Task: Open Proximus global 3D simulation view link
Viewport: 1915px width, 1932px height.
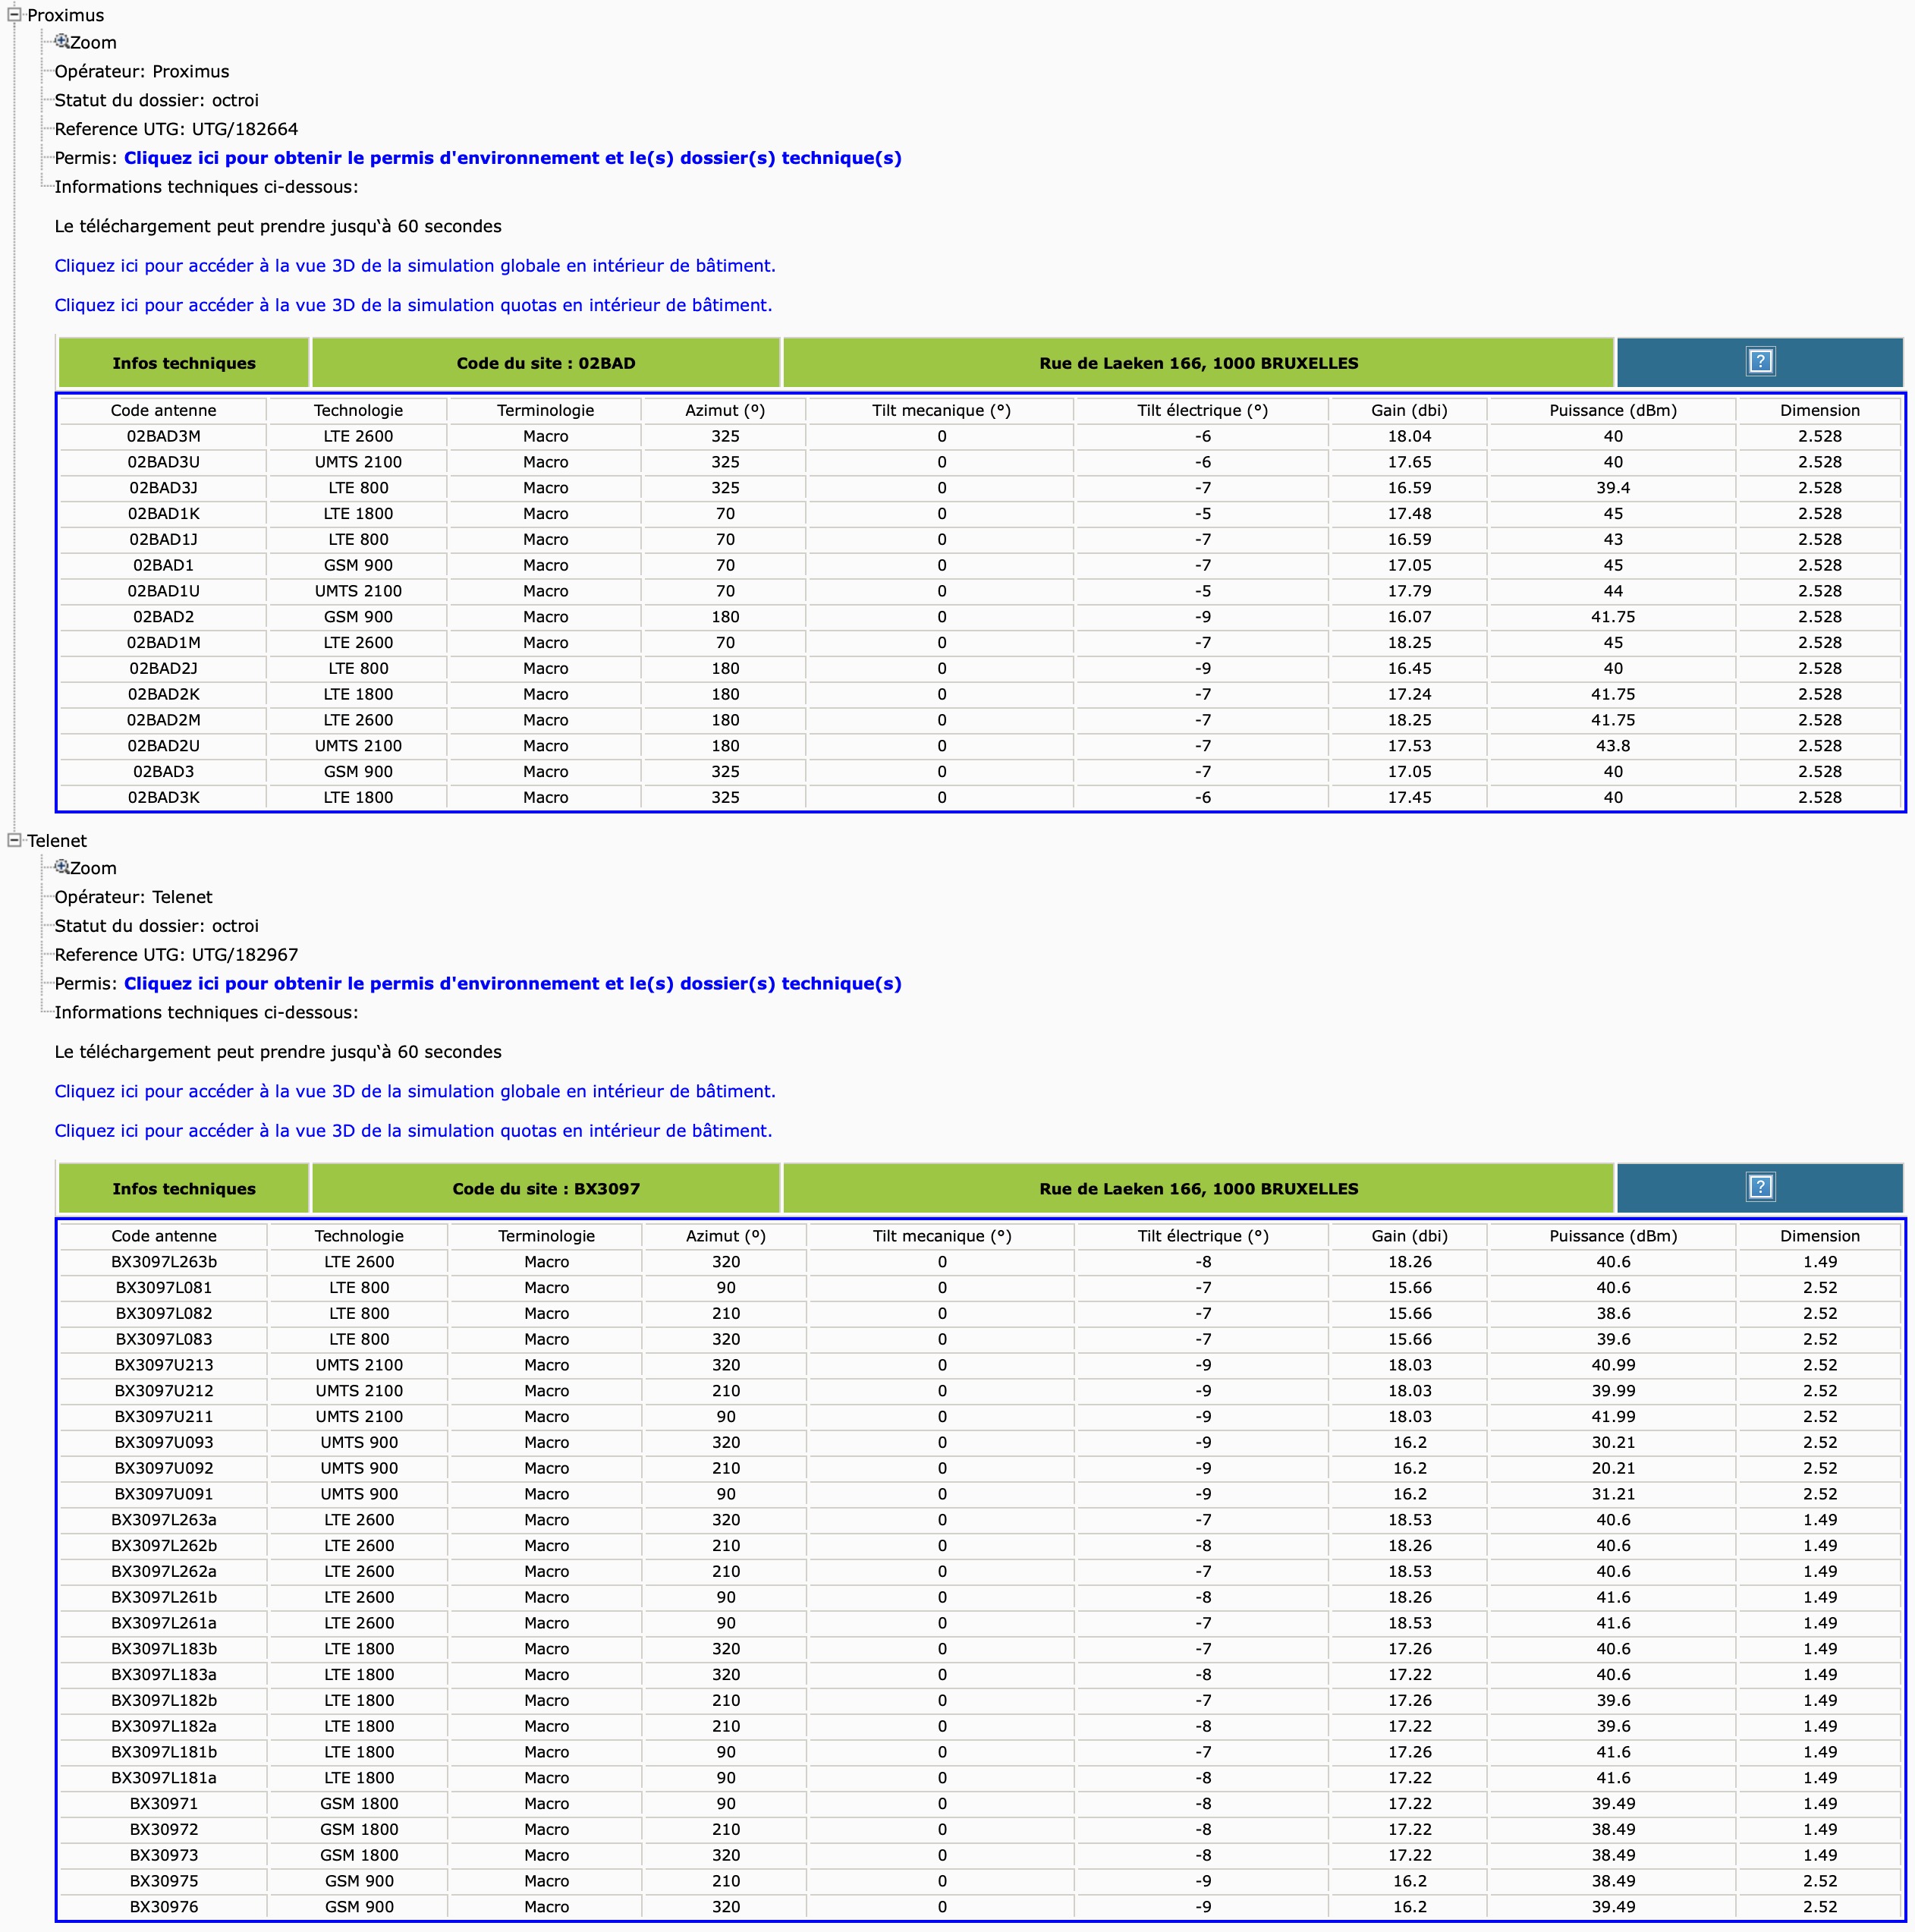Action: 415,266
